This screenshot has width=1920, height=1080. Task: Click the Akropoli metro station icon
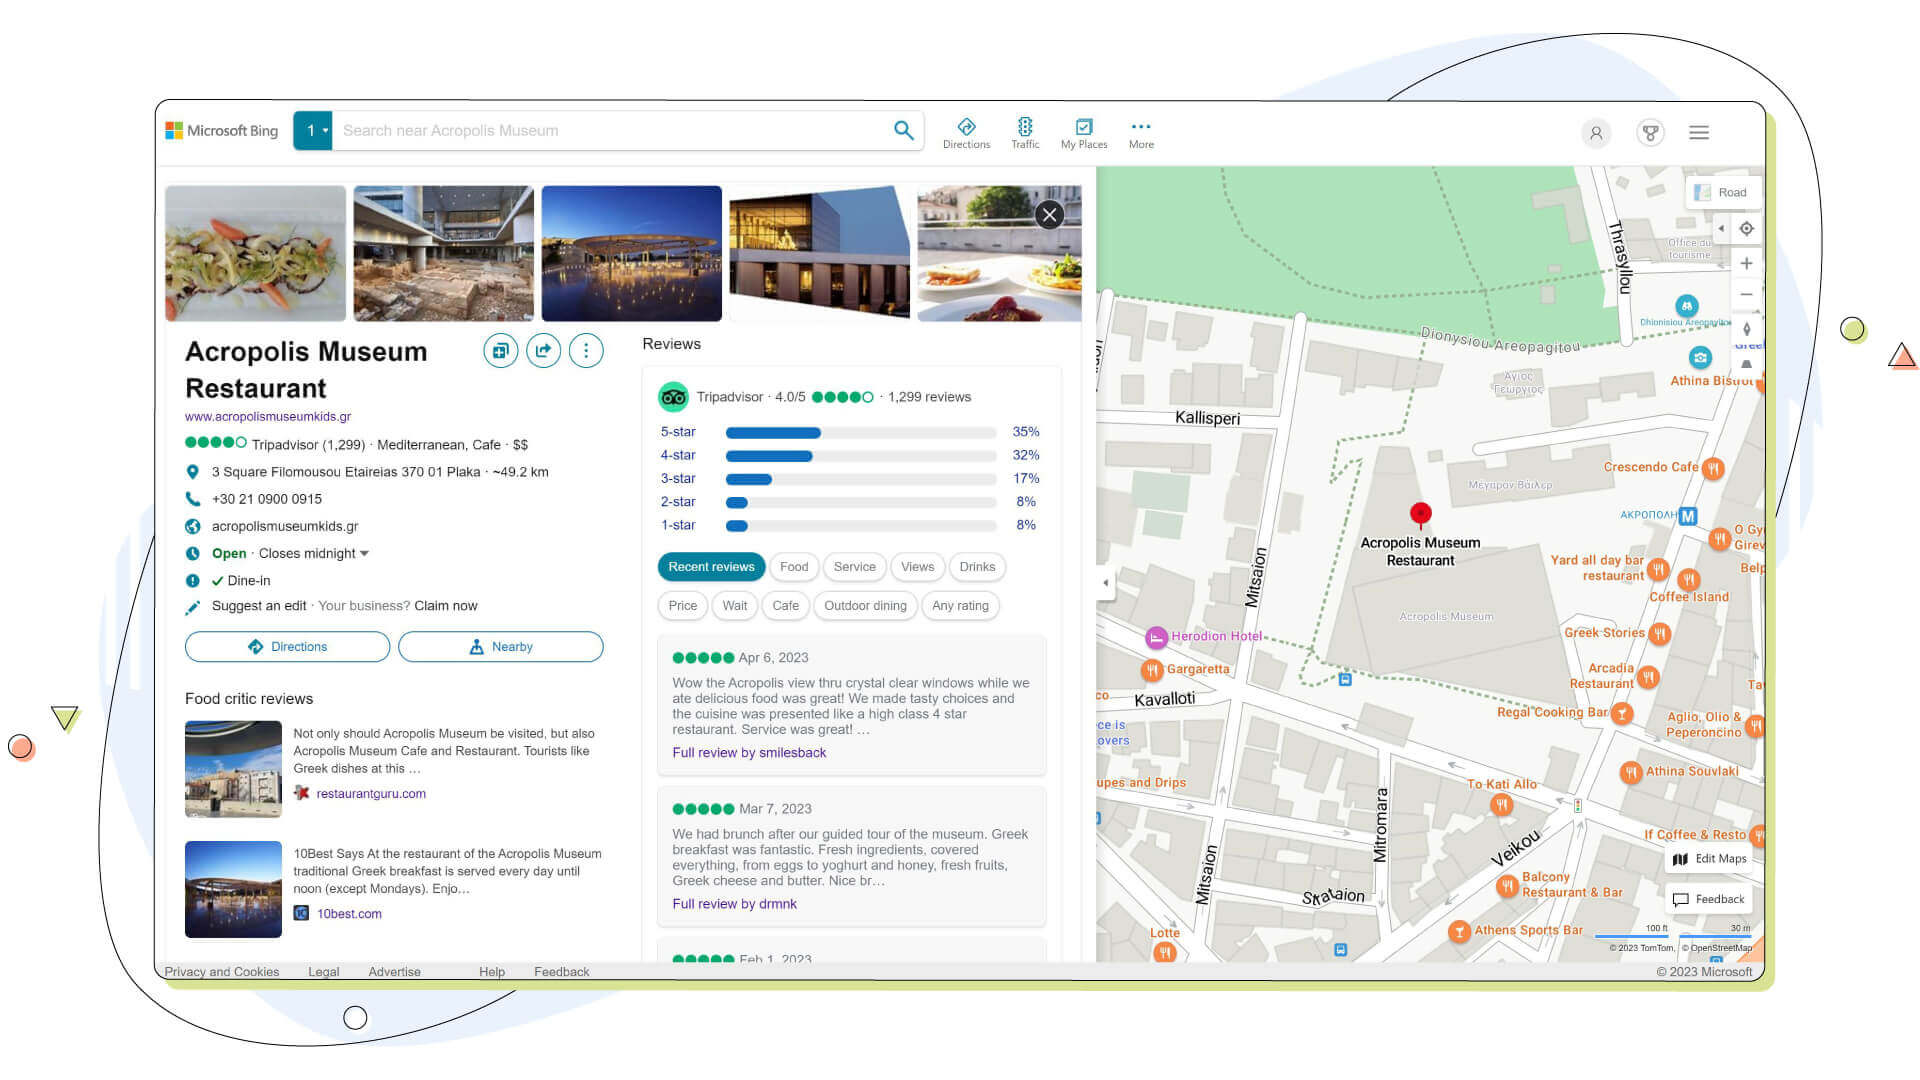(x=1688, y=516)
